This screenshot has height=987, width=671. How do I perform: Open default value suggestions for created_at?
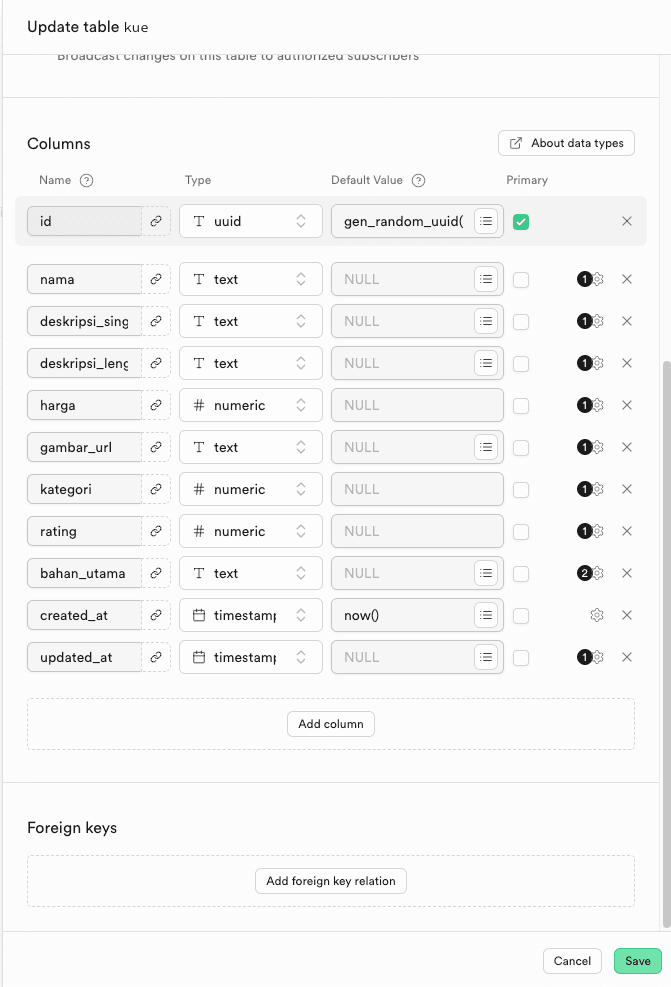coord(486,615)
